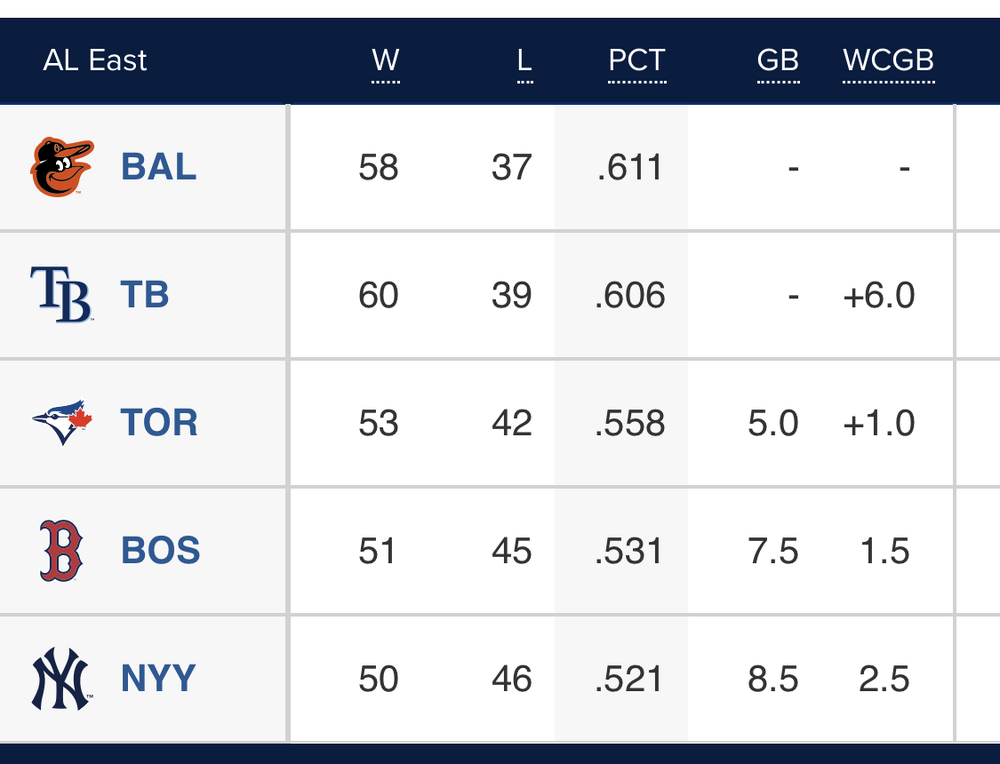Select the Toronto Blue Jays logo

62,423
